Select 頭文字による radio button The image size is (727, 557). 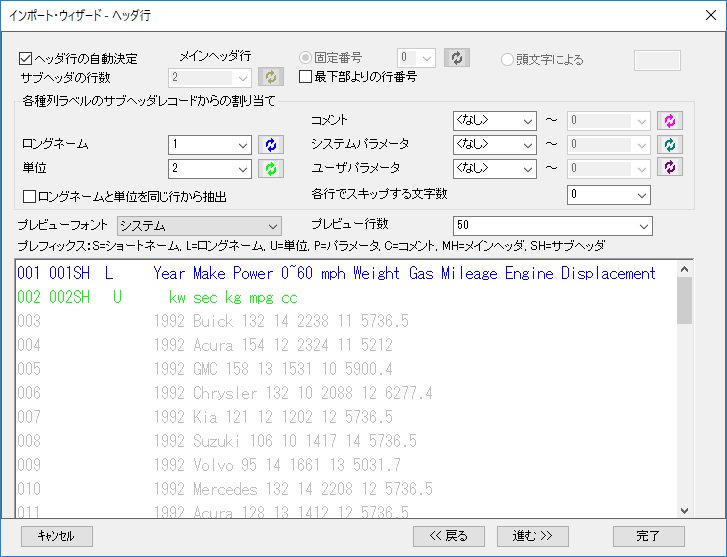pos(507,59)
